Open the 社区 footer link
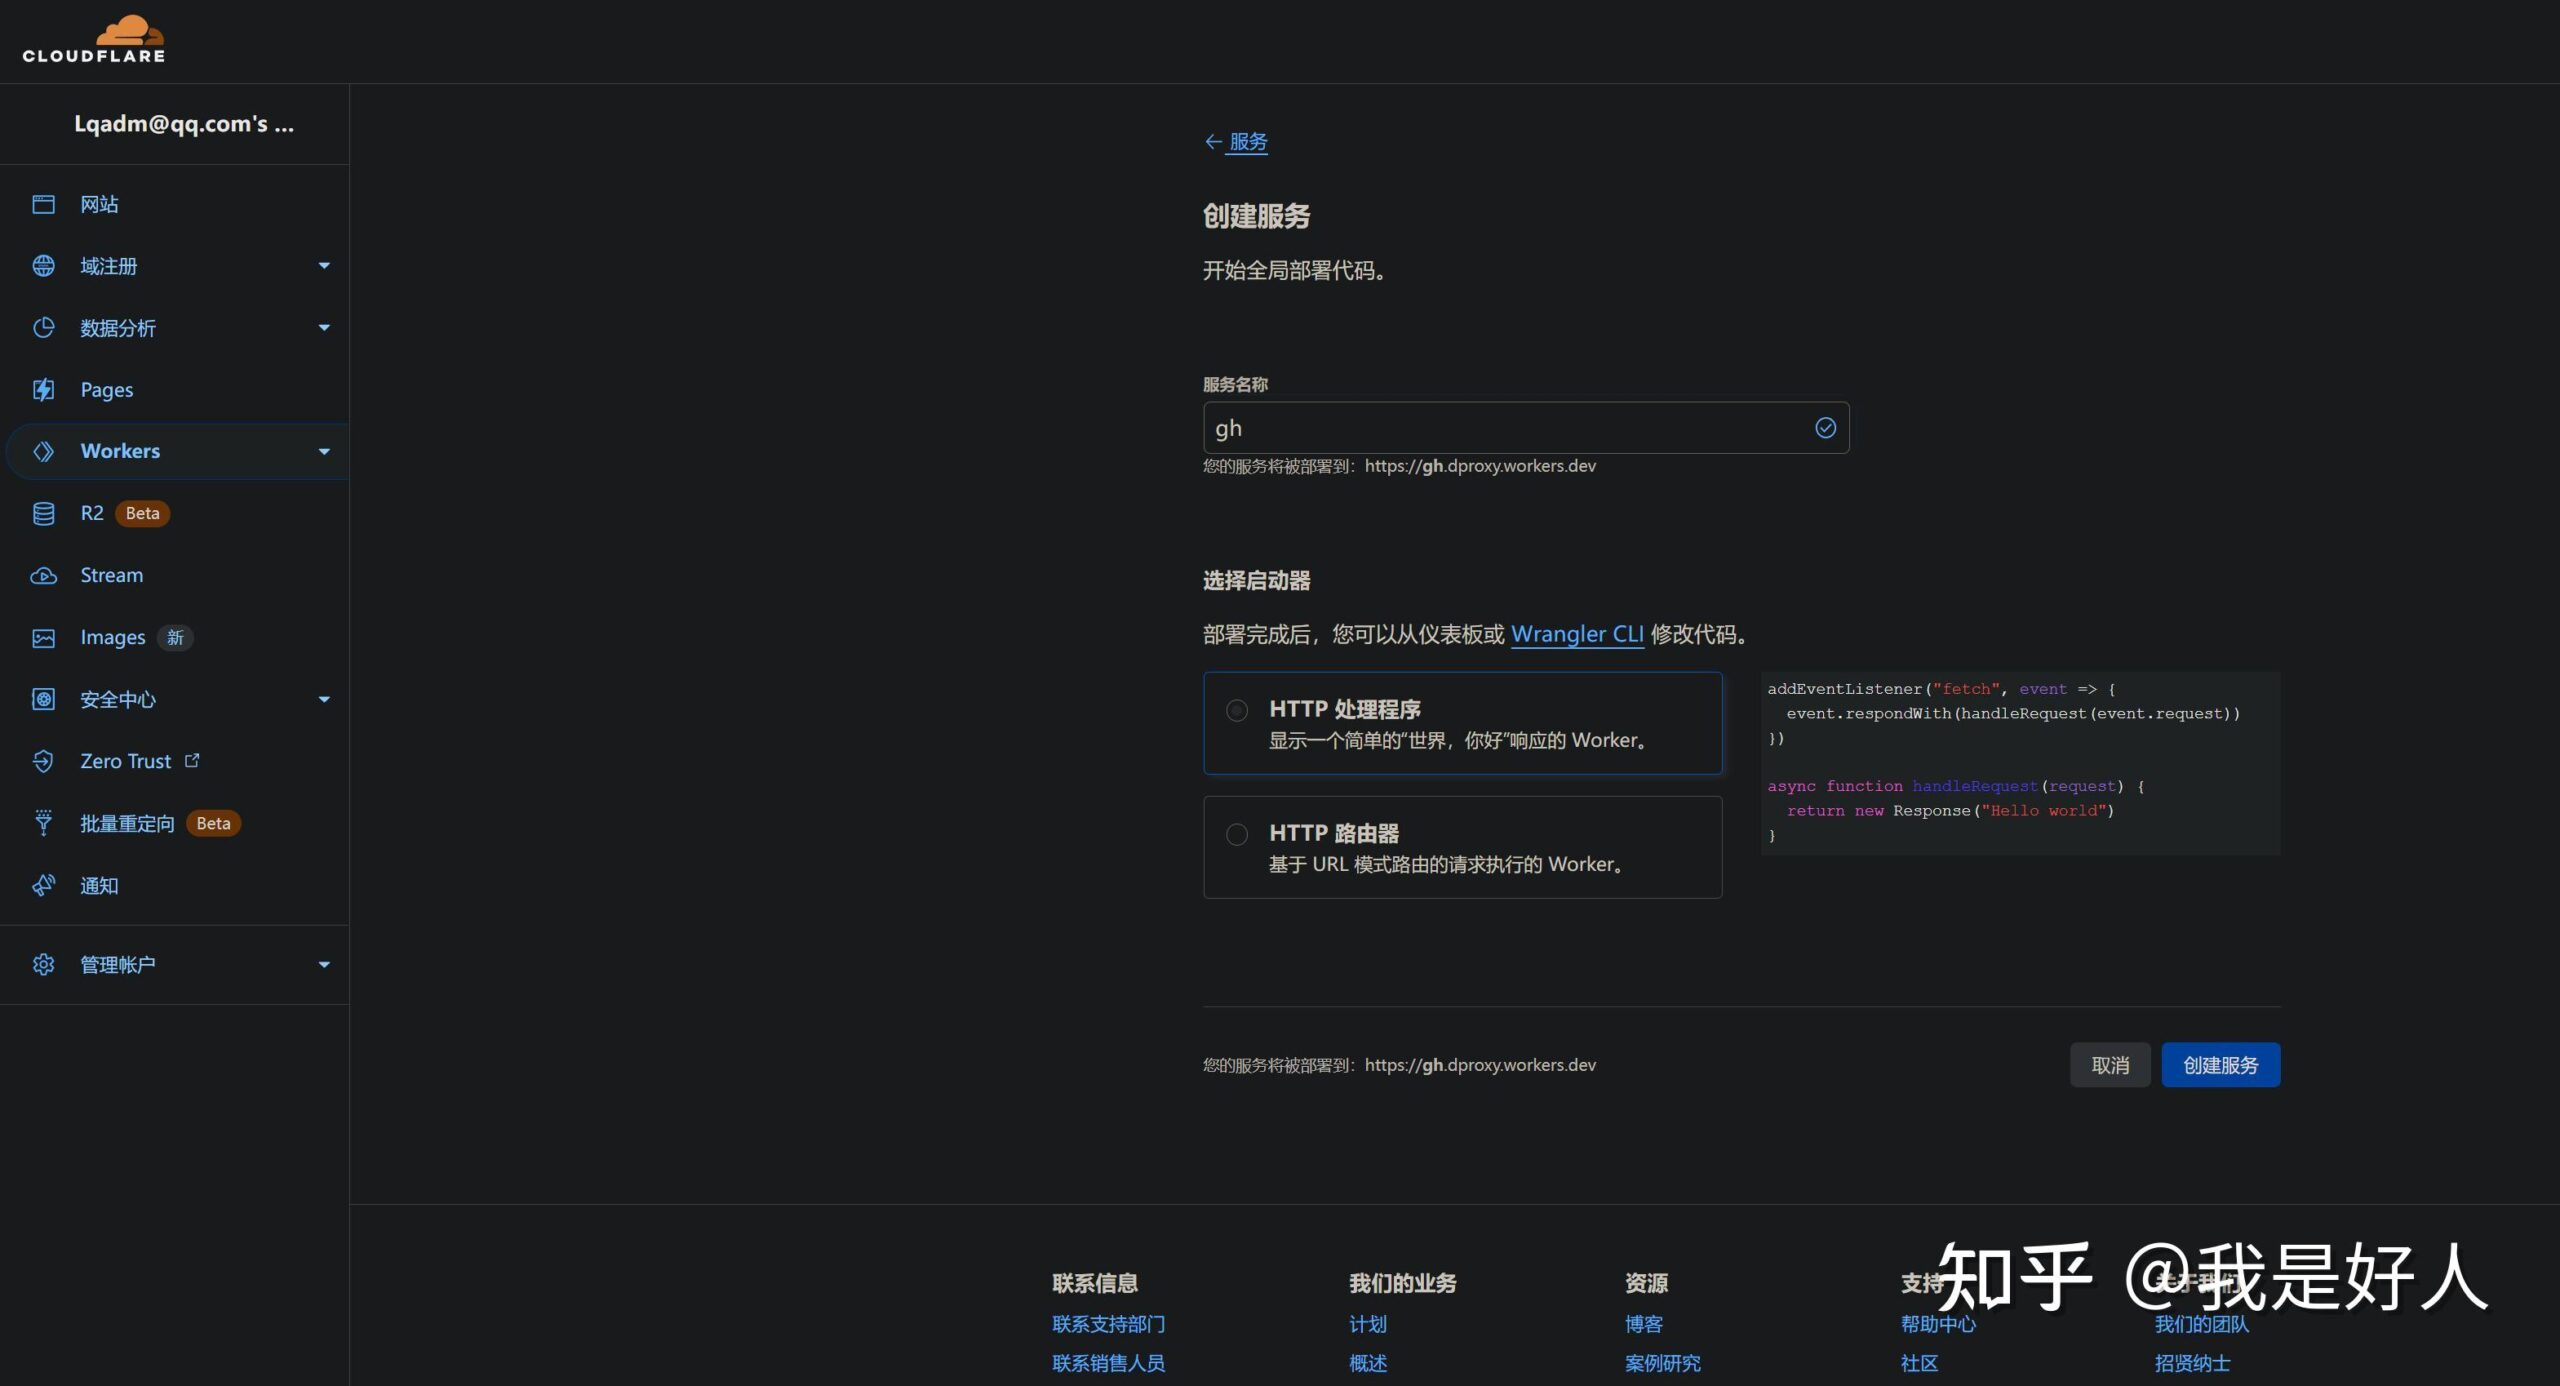This screenshot has width=2560, height=1386. tap(1919, 1363)
